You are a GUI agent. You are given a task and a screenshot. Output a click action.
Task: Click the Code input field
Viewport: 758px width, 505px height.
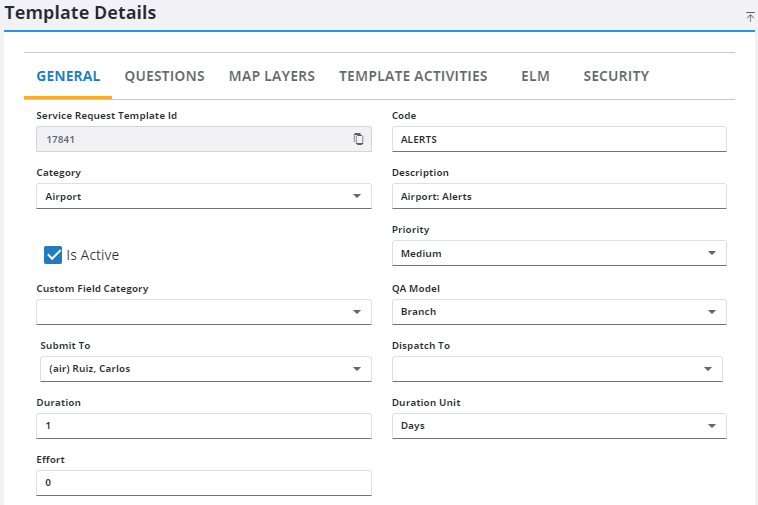click(558, 139)
